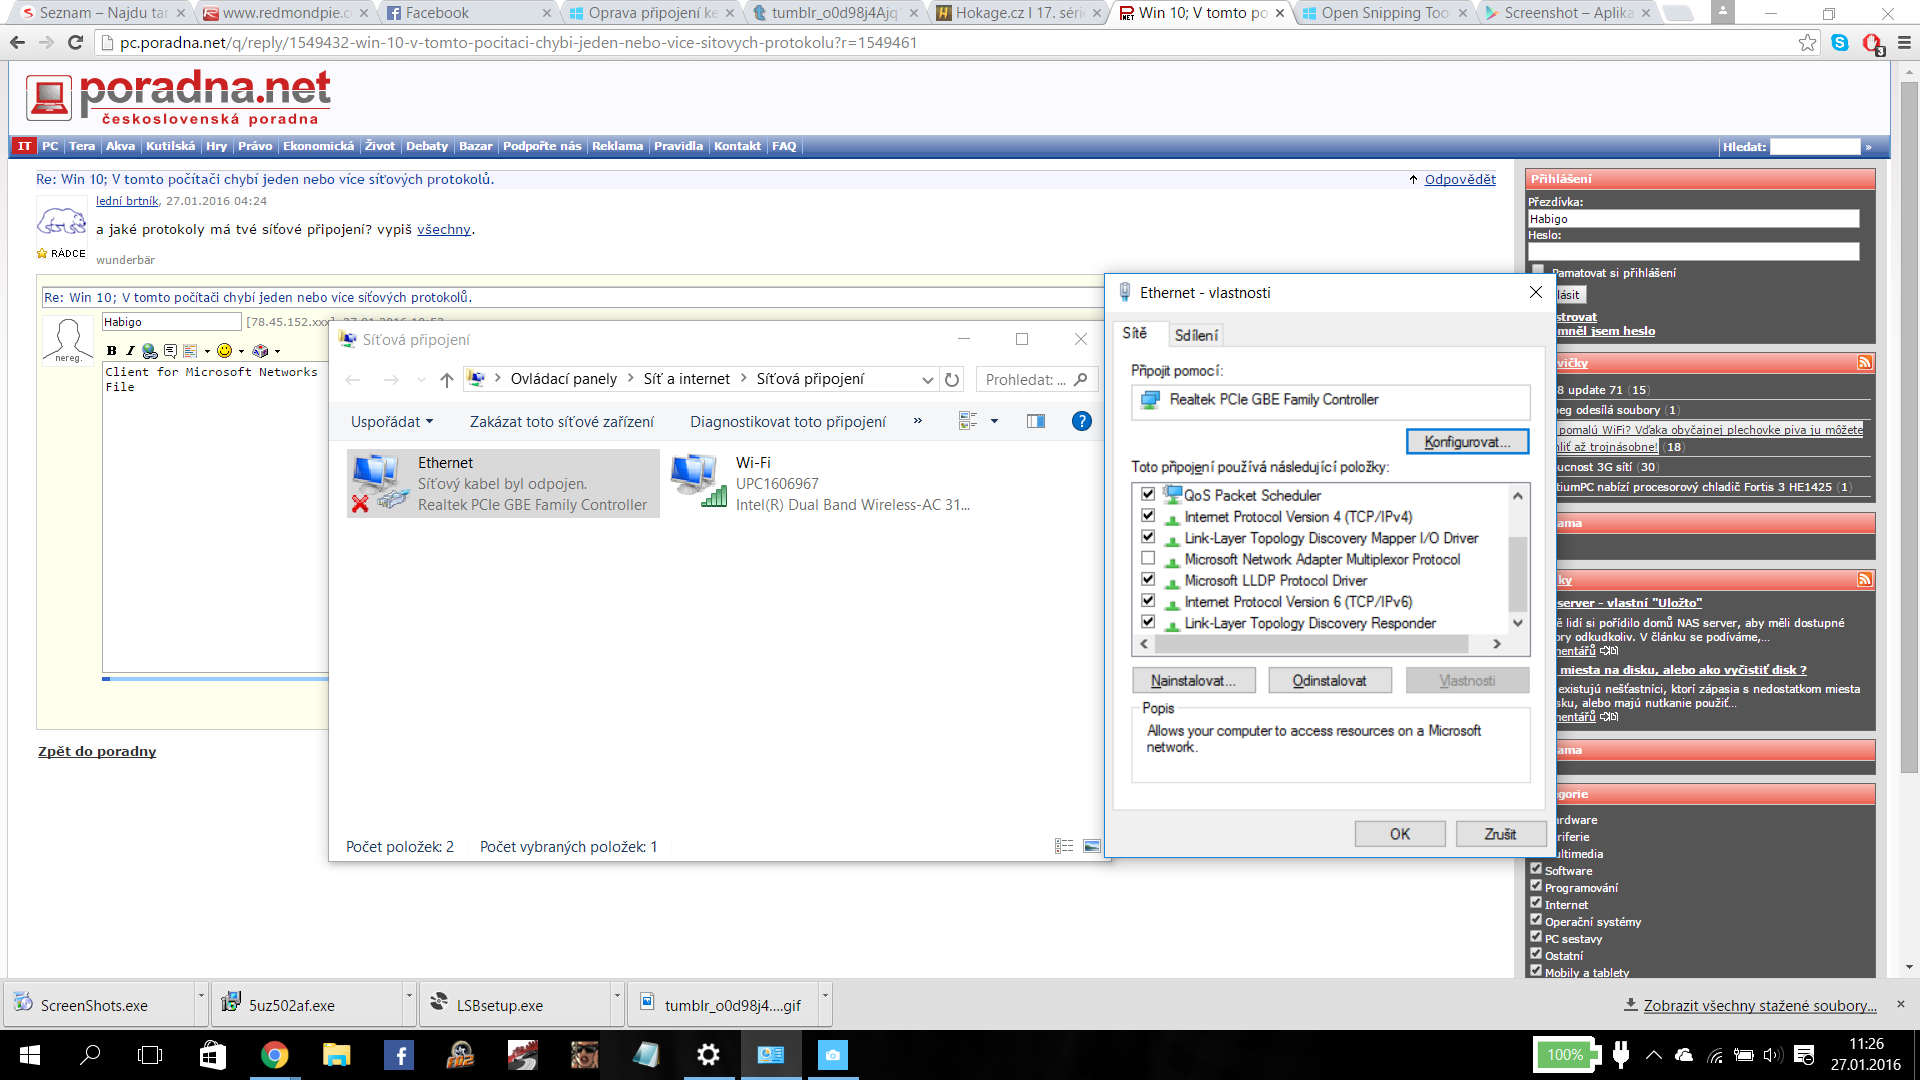1920x1080 pixels.
Task: Click the Zpět do poradny link
Action: point(97,752)
